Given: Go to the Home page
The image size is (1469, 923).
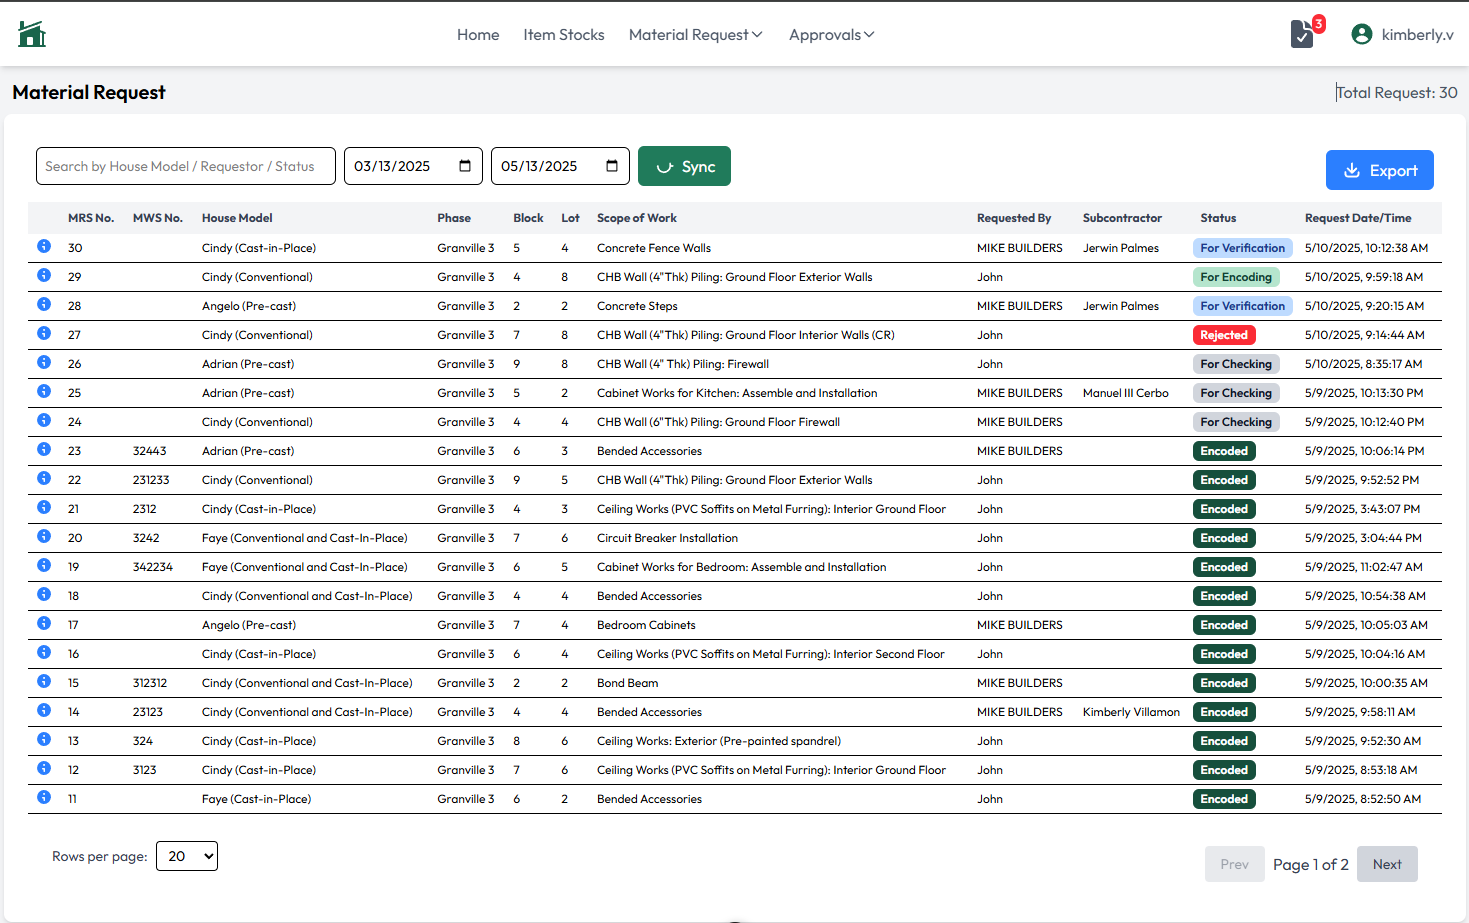Looking at the screenshot, I should (478, 35).
